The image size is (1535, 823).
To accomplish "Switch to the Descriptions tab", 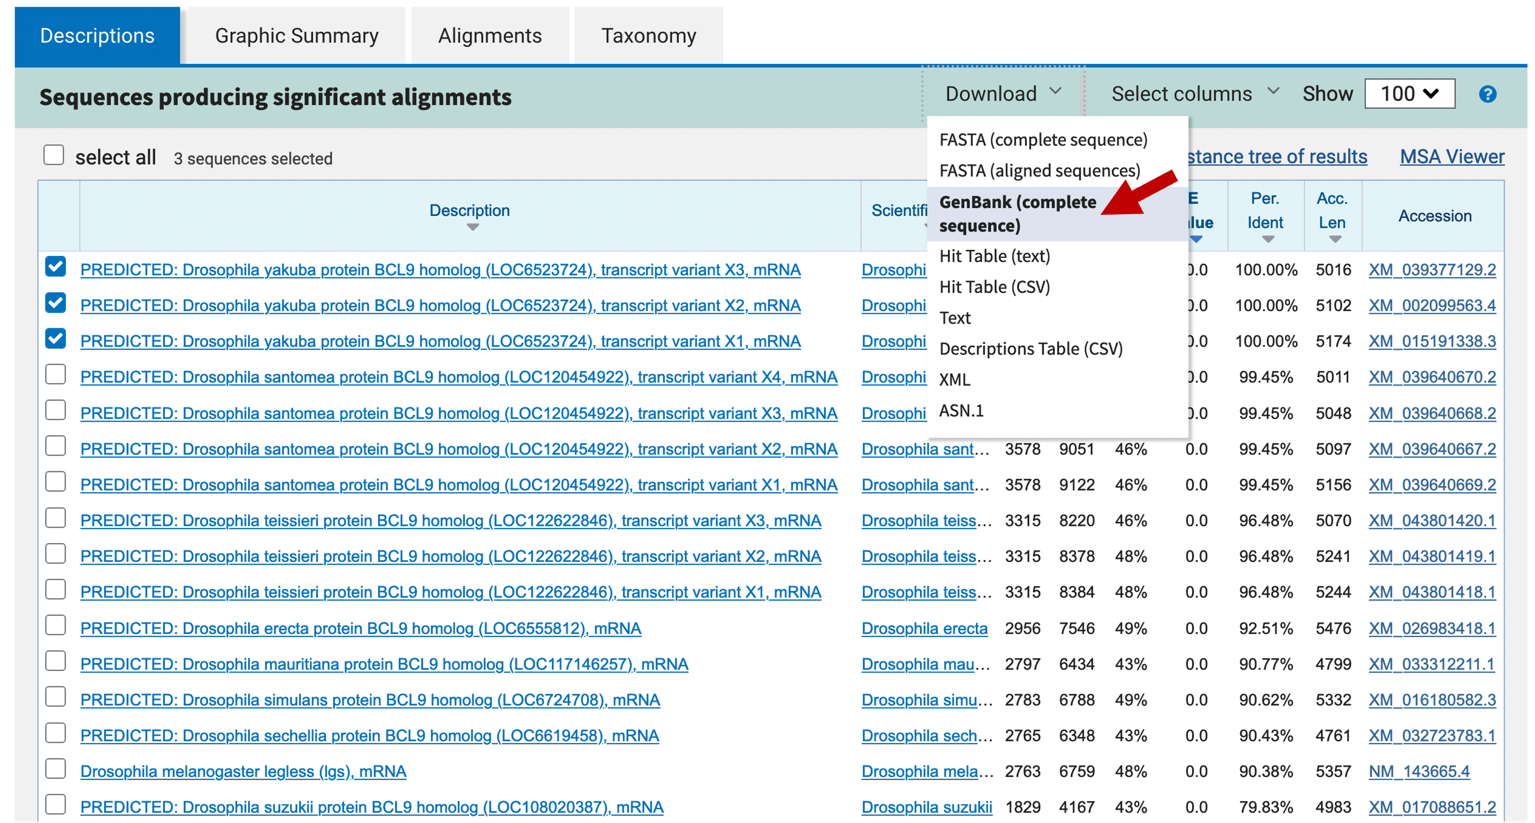I will [x=97, y=36].
